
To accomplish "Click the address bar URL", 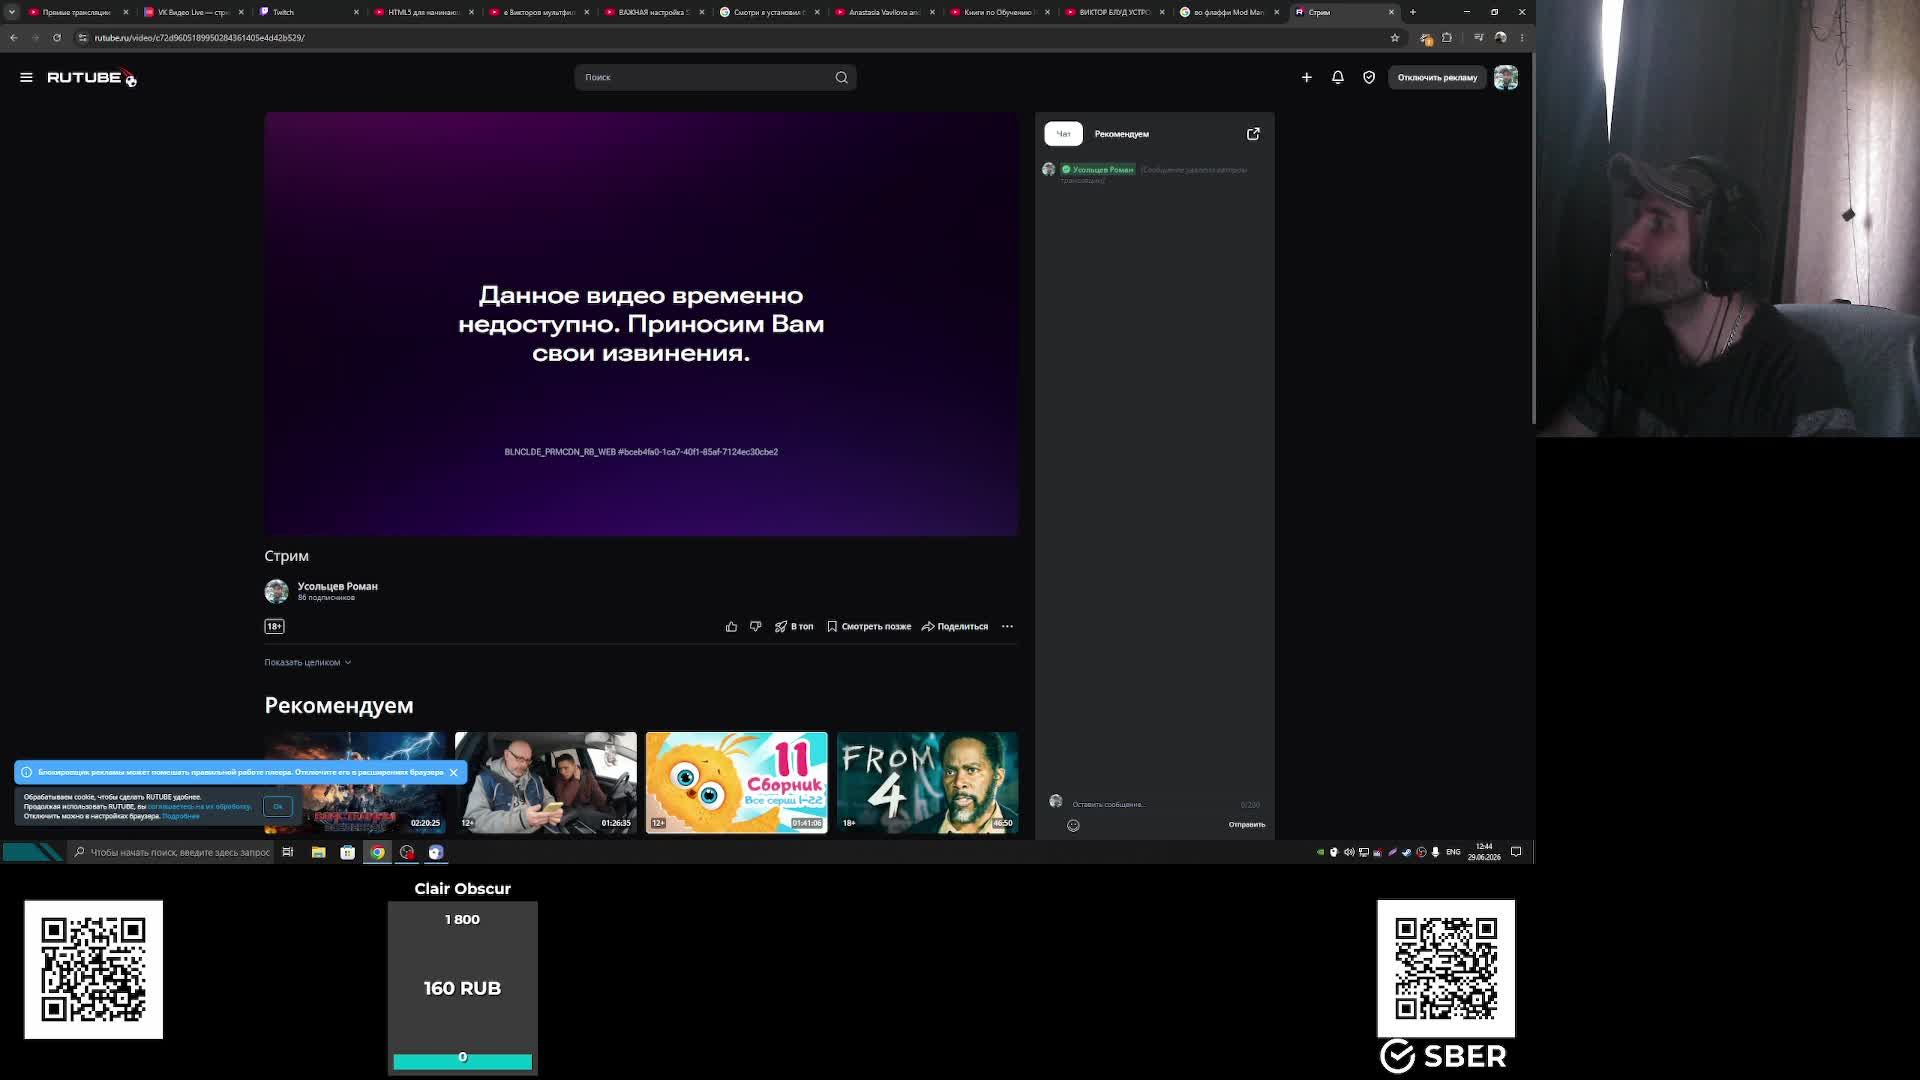I will click(x=200, y=38).
